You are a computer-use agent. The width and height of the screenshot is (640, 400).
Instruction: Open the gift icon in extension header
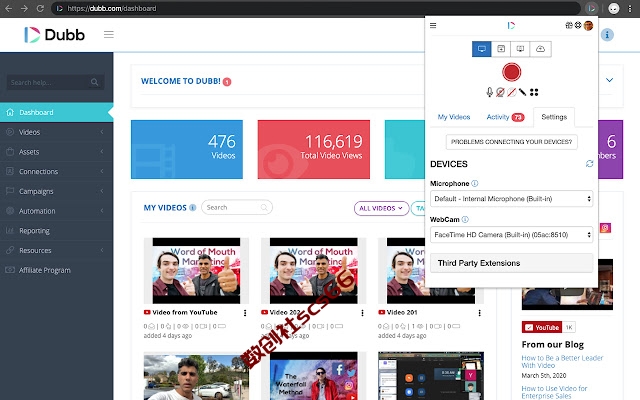[569, 25]
